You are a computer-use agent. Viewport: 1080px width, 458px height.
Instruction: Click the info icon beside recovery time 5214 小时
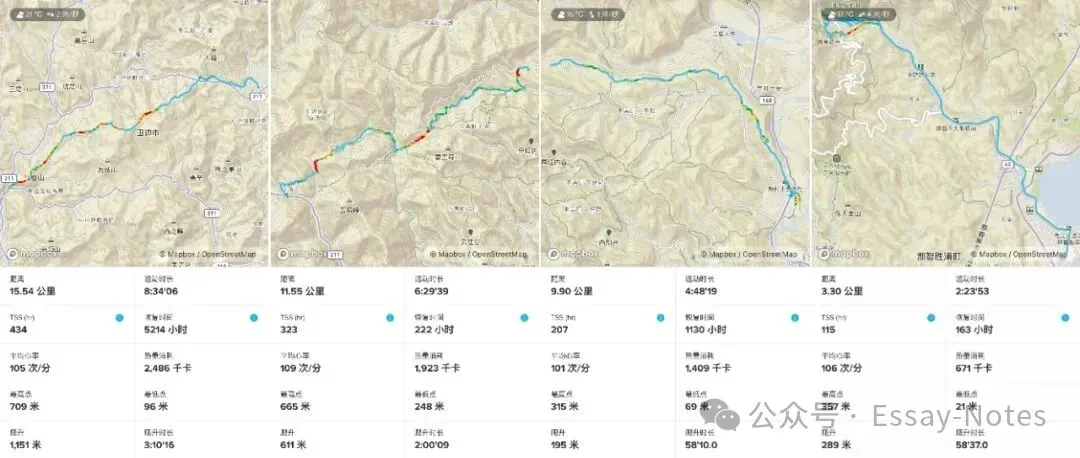(x=253, y=317)
